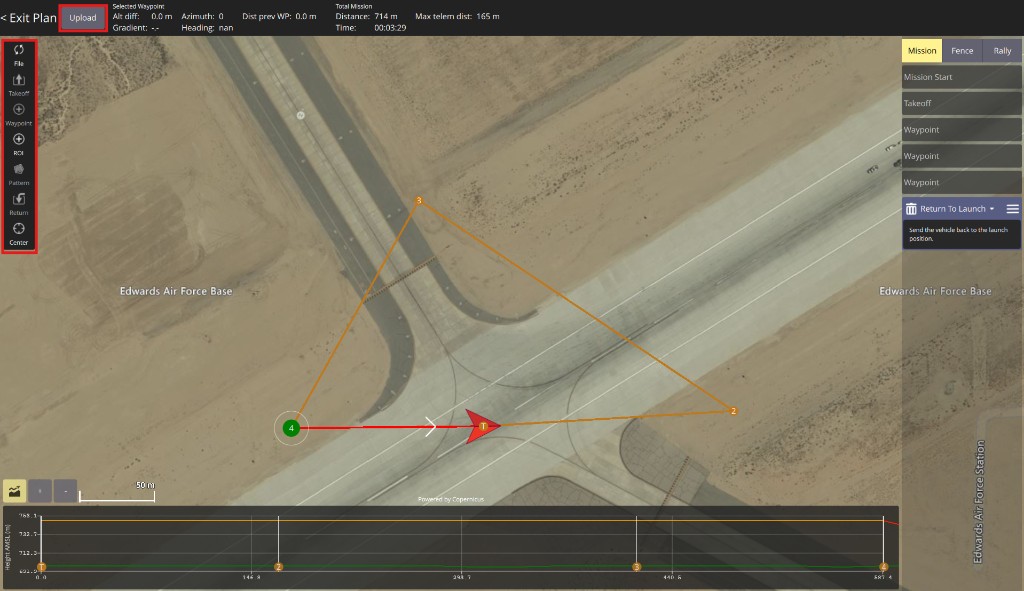Select the Takeoff tool in the left toolbar
The image size is (1024, 591).
click(18, 85)
